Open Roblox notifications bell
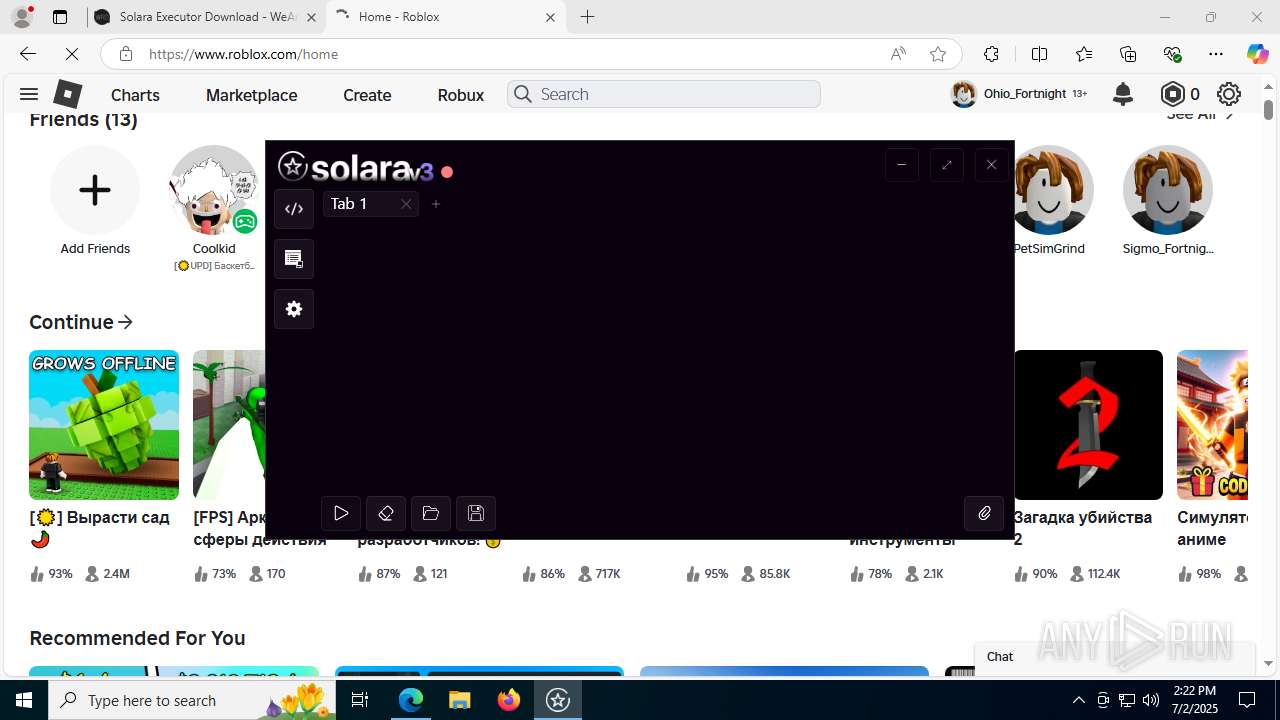This screenshot has width=1280, height=720. click(x=1123, y=94)
